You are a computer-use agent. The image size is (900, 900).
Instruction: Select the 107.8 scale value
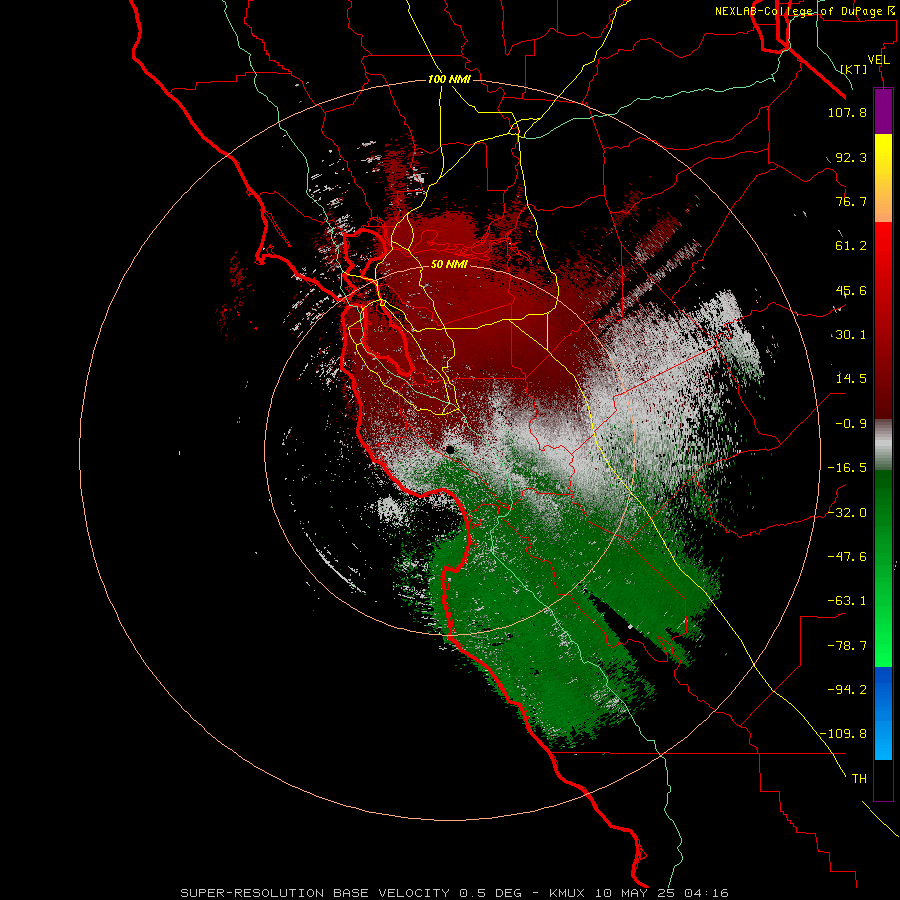click(847, 112)
